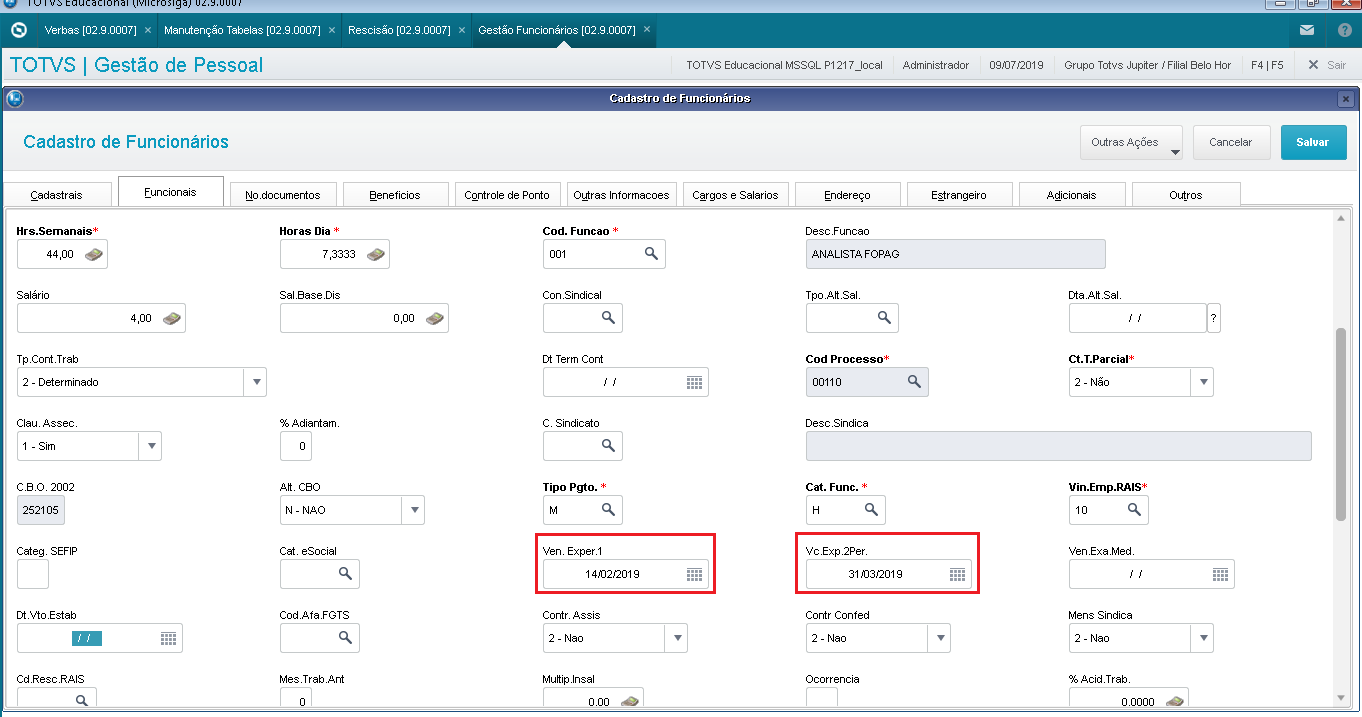
Task: Click the % Adiantam. input field
Action: pyautogui.click(x=296, y=446)
